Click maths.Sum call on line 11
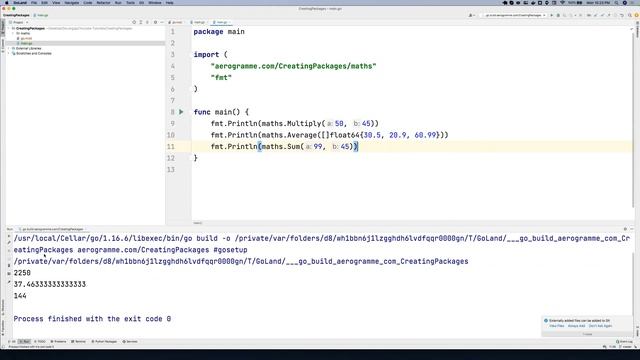The width and height of the screenshot is (640, 360). click(x=281, y=146)
